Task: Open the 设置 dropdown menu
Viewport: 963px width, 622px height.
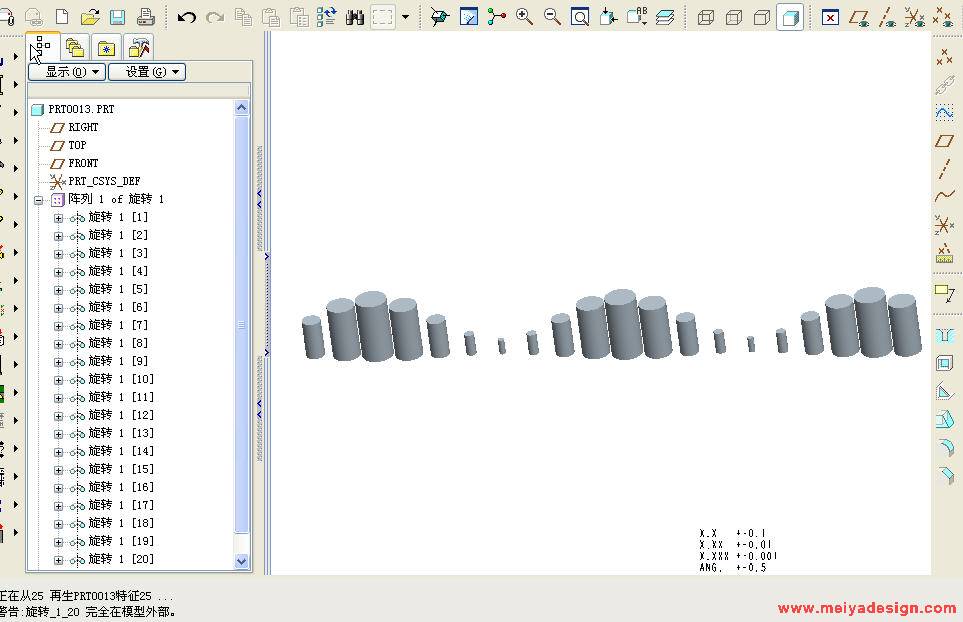Action: tap(146, 72)
